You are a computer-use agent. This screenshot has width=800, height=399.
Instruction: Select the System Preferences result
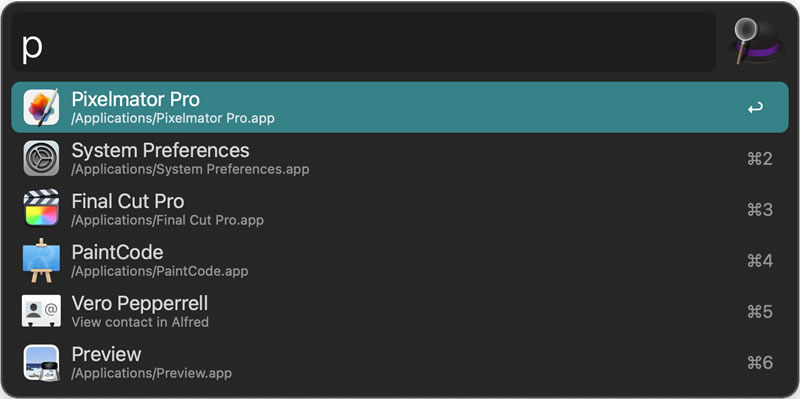pyautogui.click(x=399, y=158)
